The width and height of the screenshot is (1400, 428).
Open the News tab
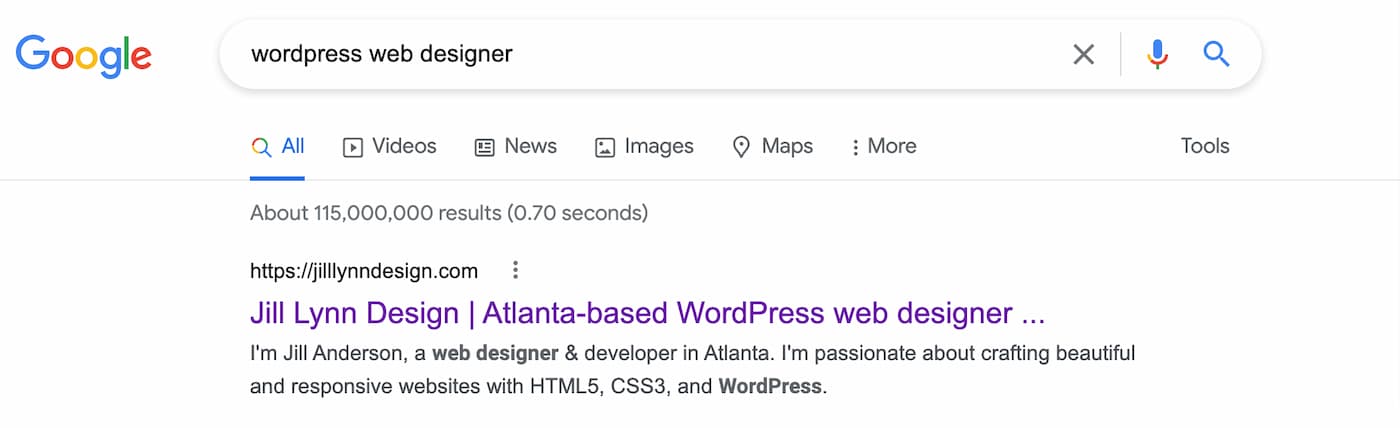coord(515,147)
